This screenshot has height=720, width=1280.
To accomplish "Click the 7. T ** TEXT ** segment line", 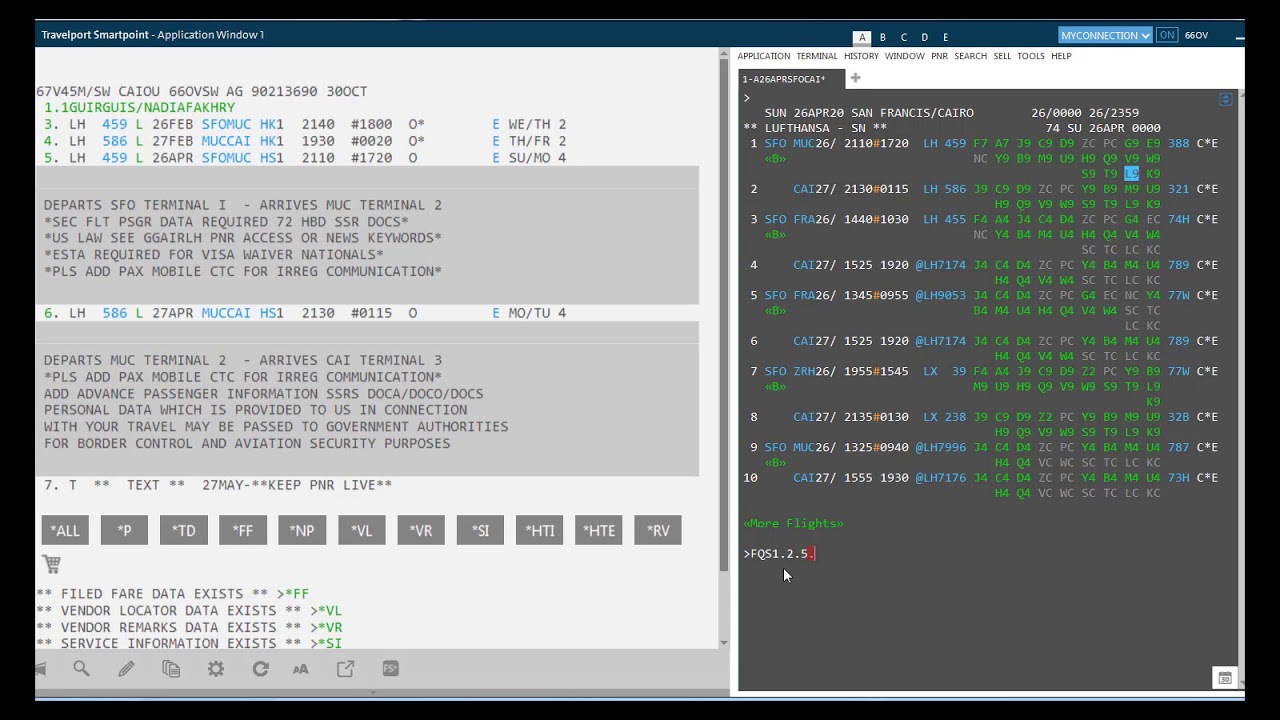I will click(x=218, y=485).
